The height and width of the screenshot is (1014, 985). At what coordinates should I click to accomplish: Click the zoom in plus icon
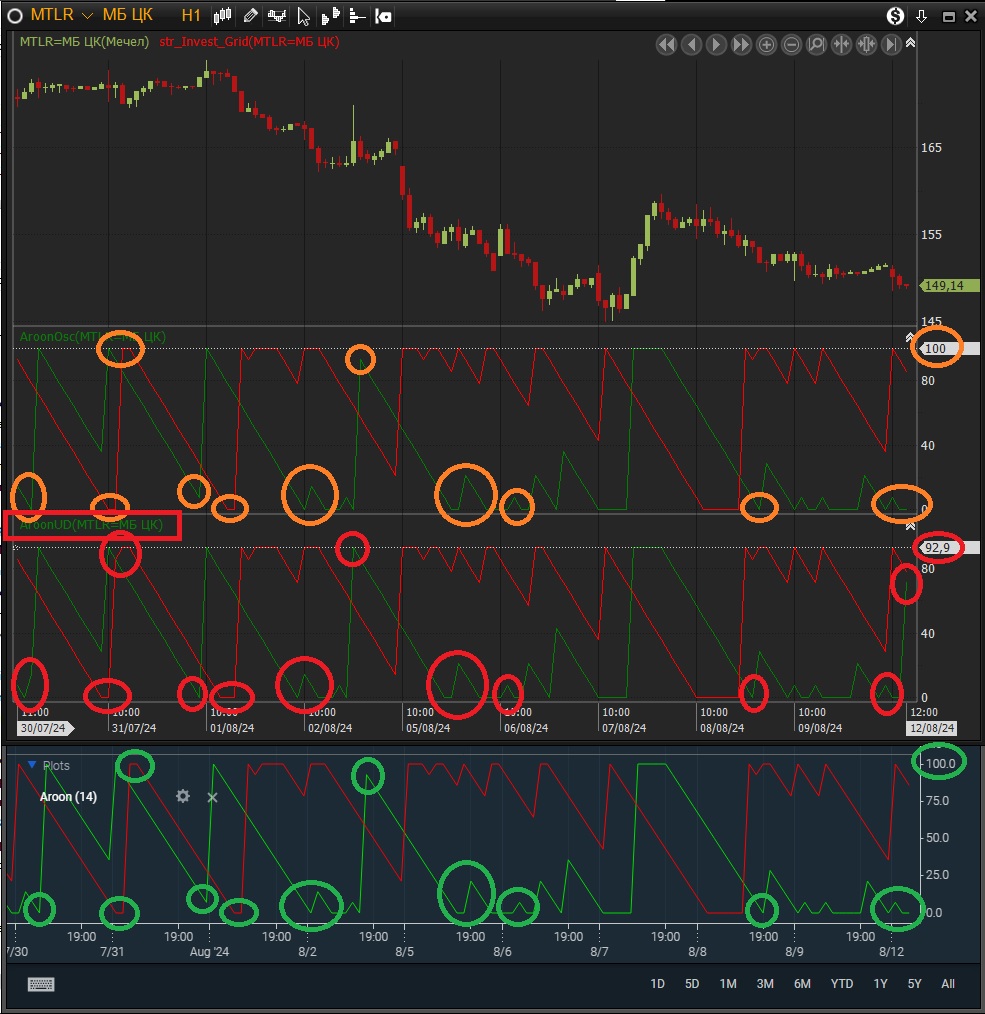click(767, 45)
